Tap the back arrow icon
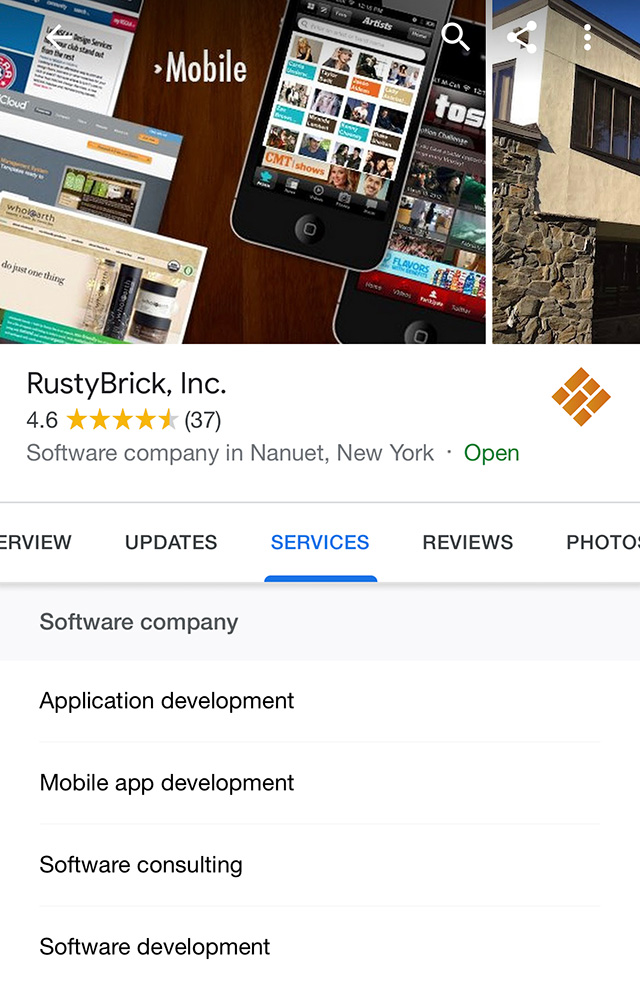This screenshot has width=640, height=990. [x=60, y=39]
